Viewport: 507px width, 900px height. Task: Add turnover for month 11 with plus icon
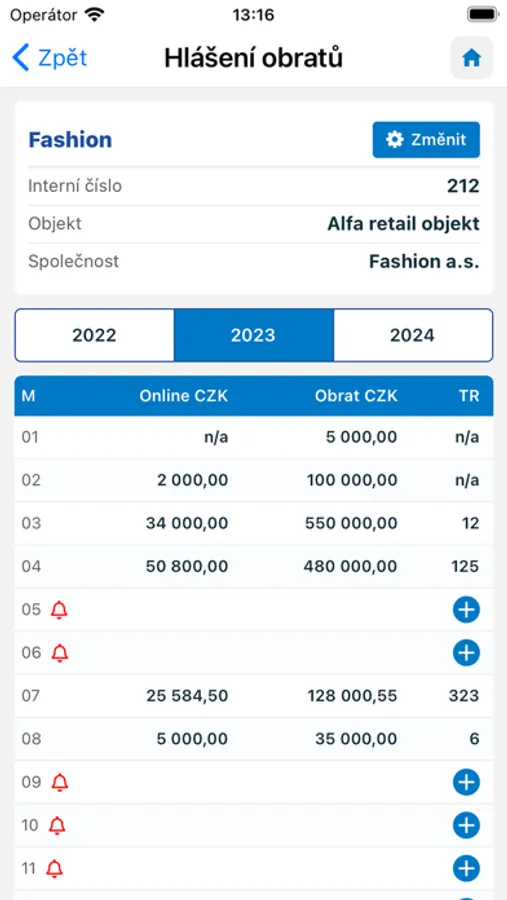tap(466, 868)
